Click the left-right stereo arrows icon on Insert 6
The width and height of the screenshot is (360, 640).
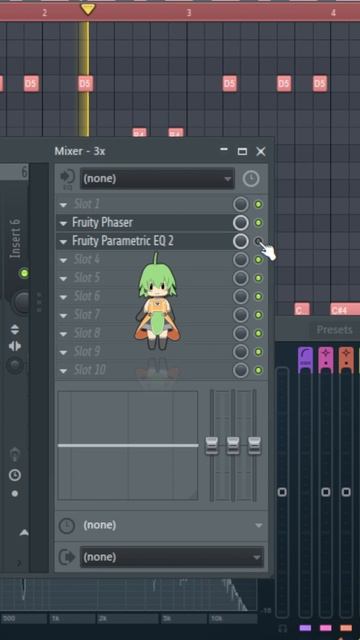14,347
